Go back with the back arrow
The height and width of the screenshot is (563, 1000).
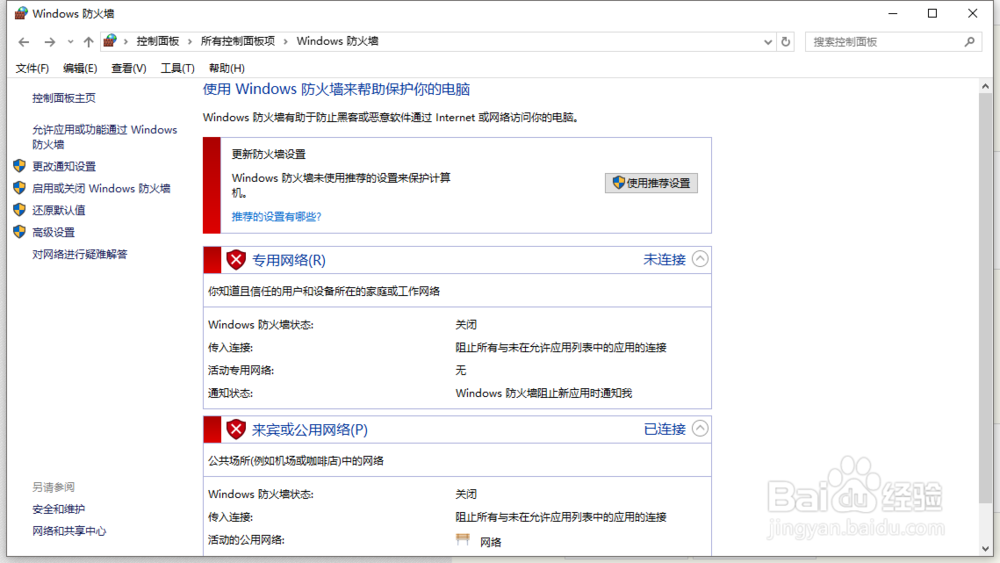[24, 42]
